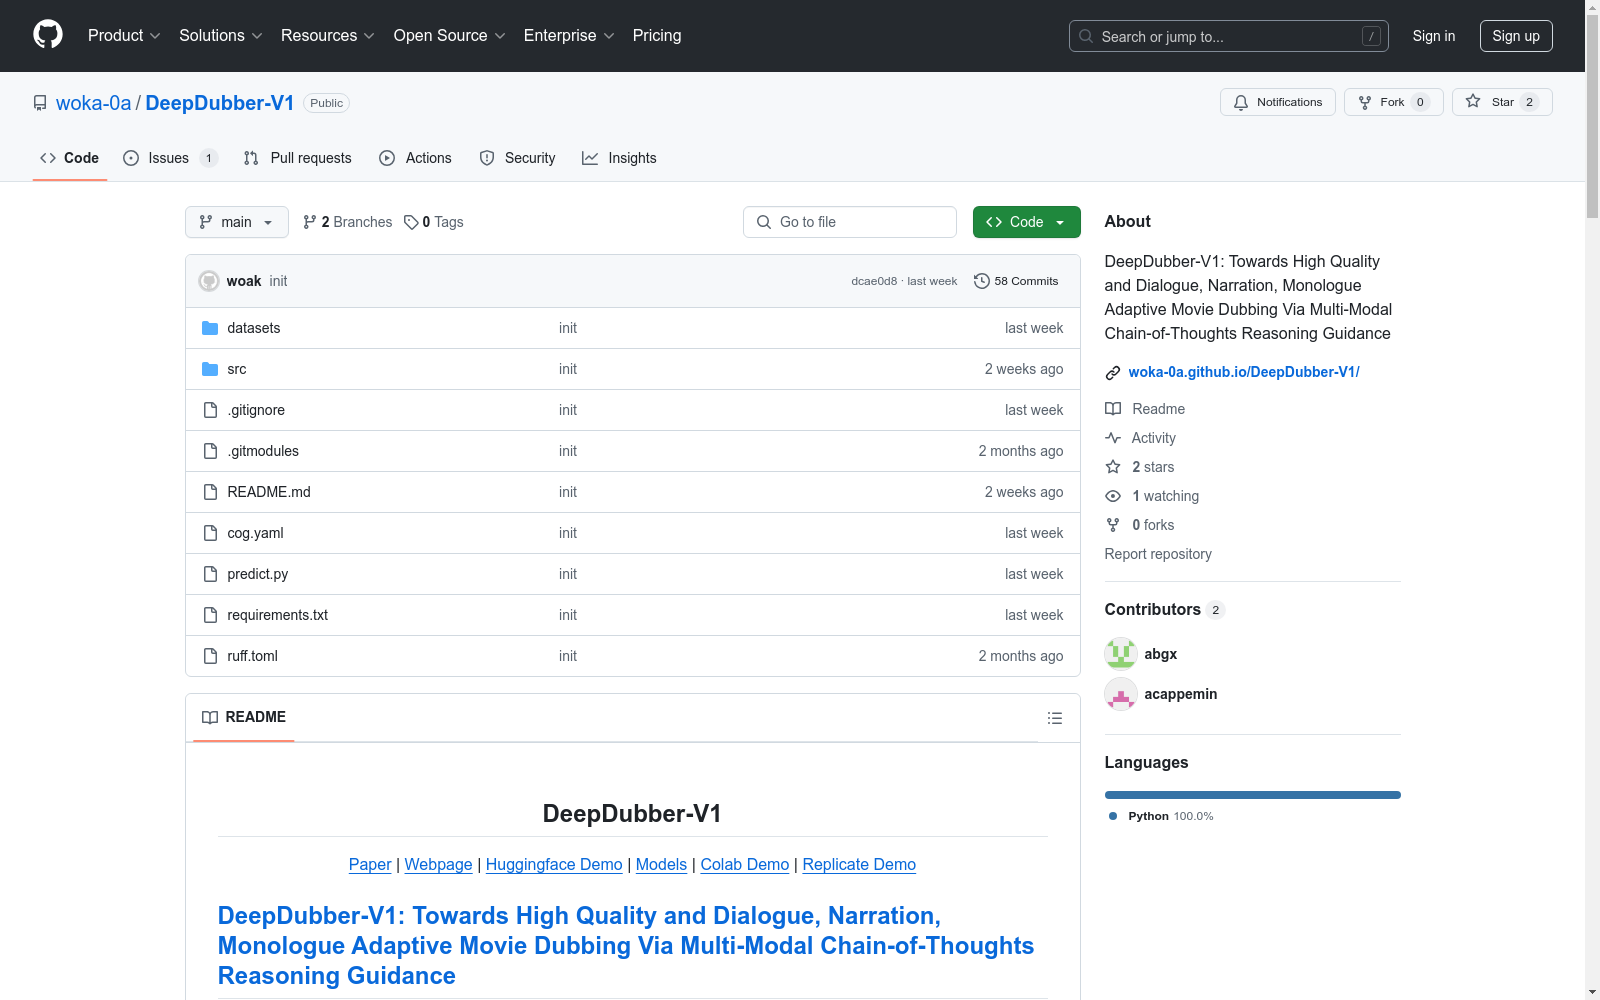The width and height of the screenshot is (1600, 1000).
Task: Click the Go to file search field
Action: pyautogui.click(x=850, y=222)
